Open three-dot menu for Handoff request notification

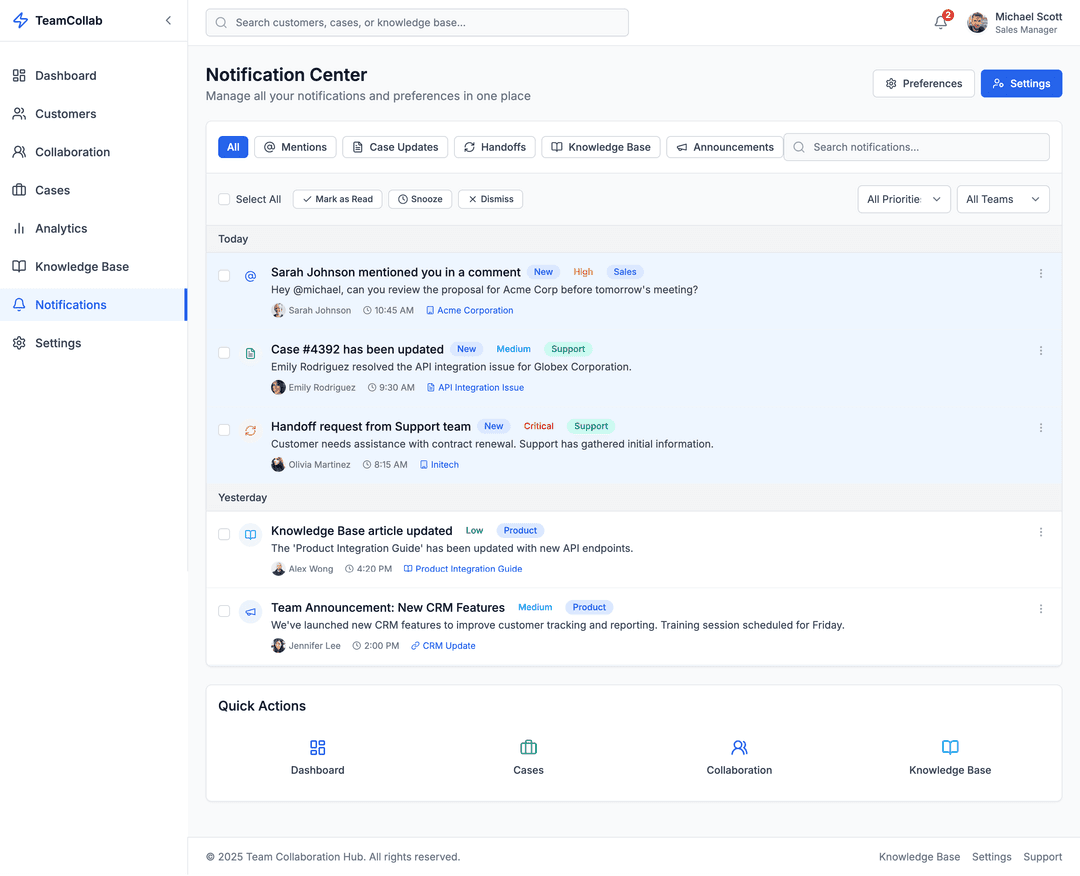click(1041, 428)
